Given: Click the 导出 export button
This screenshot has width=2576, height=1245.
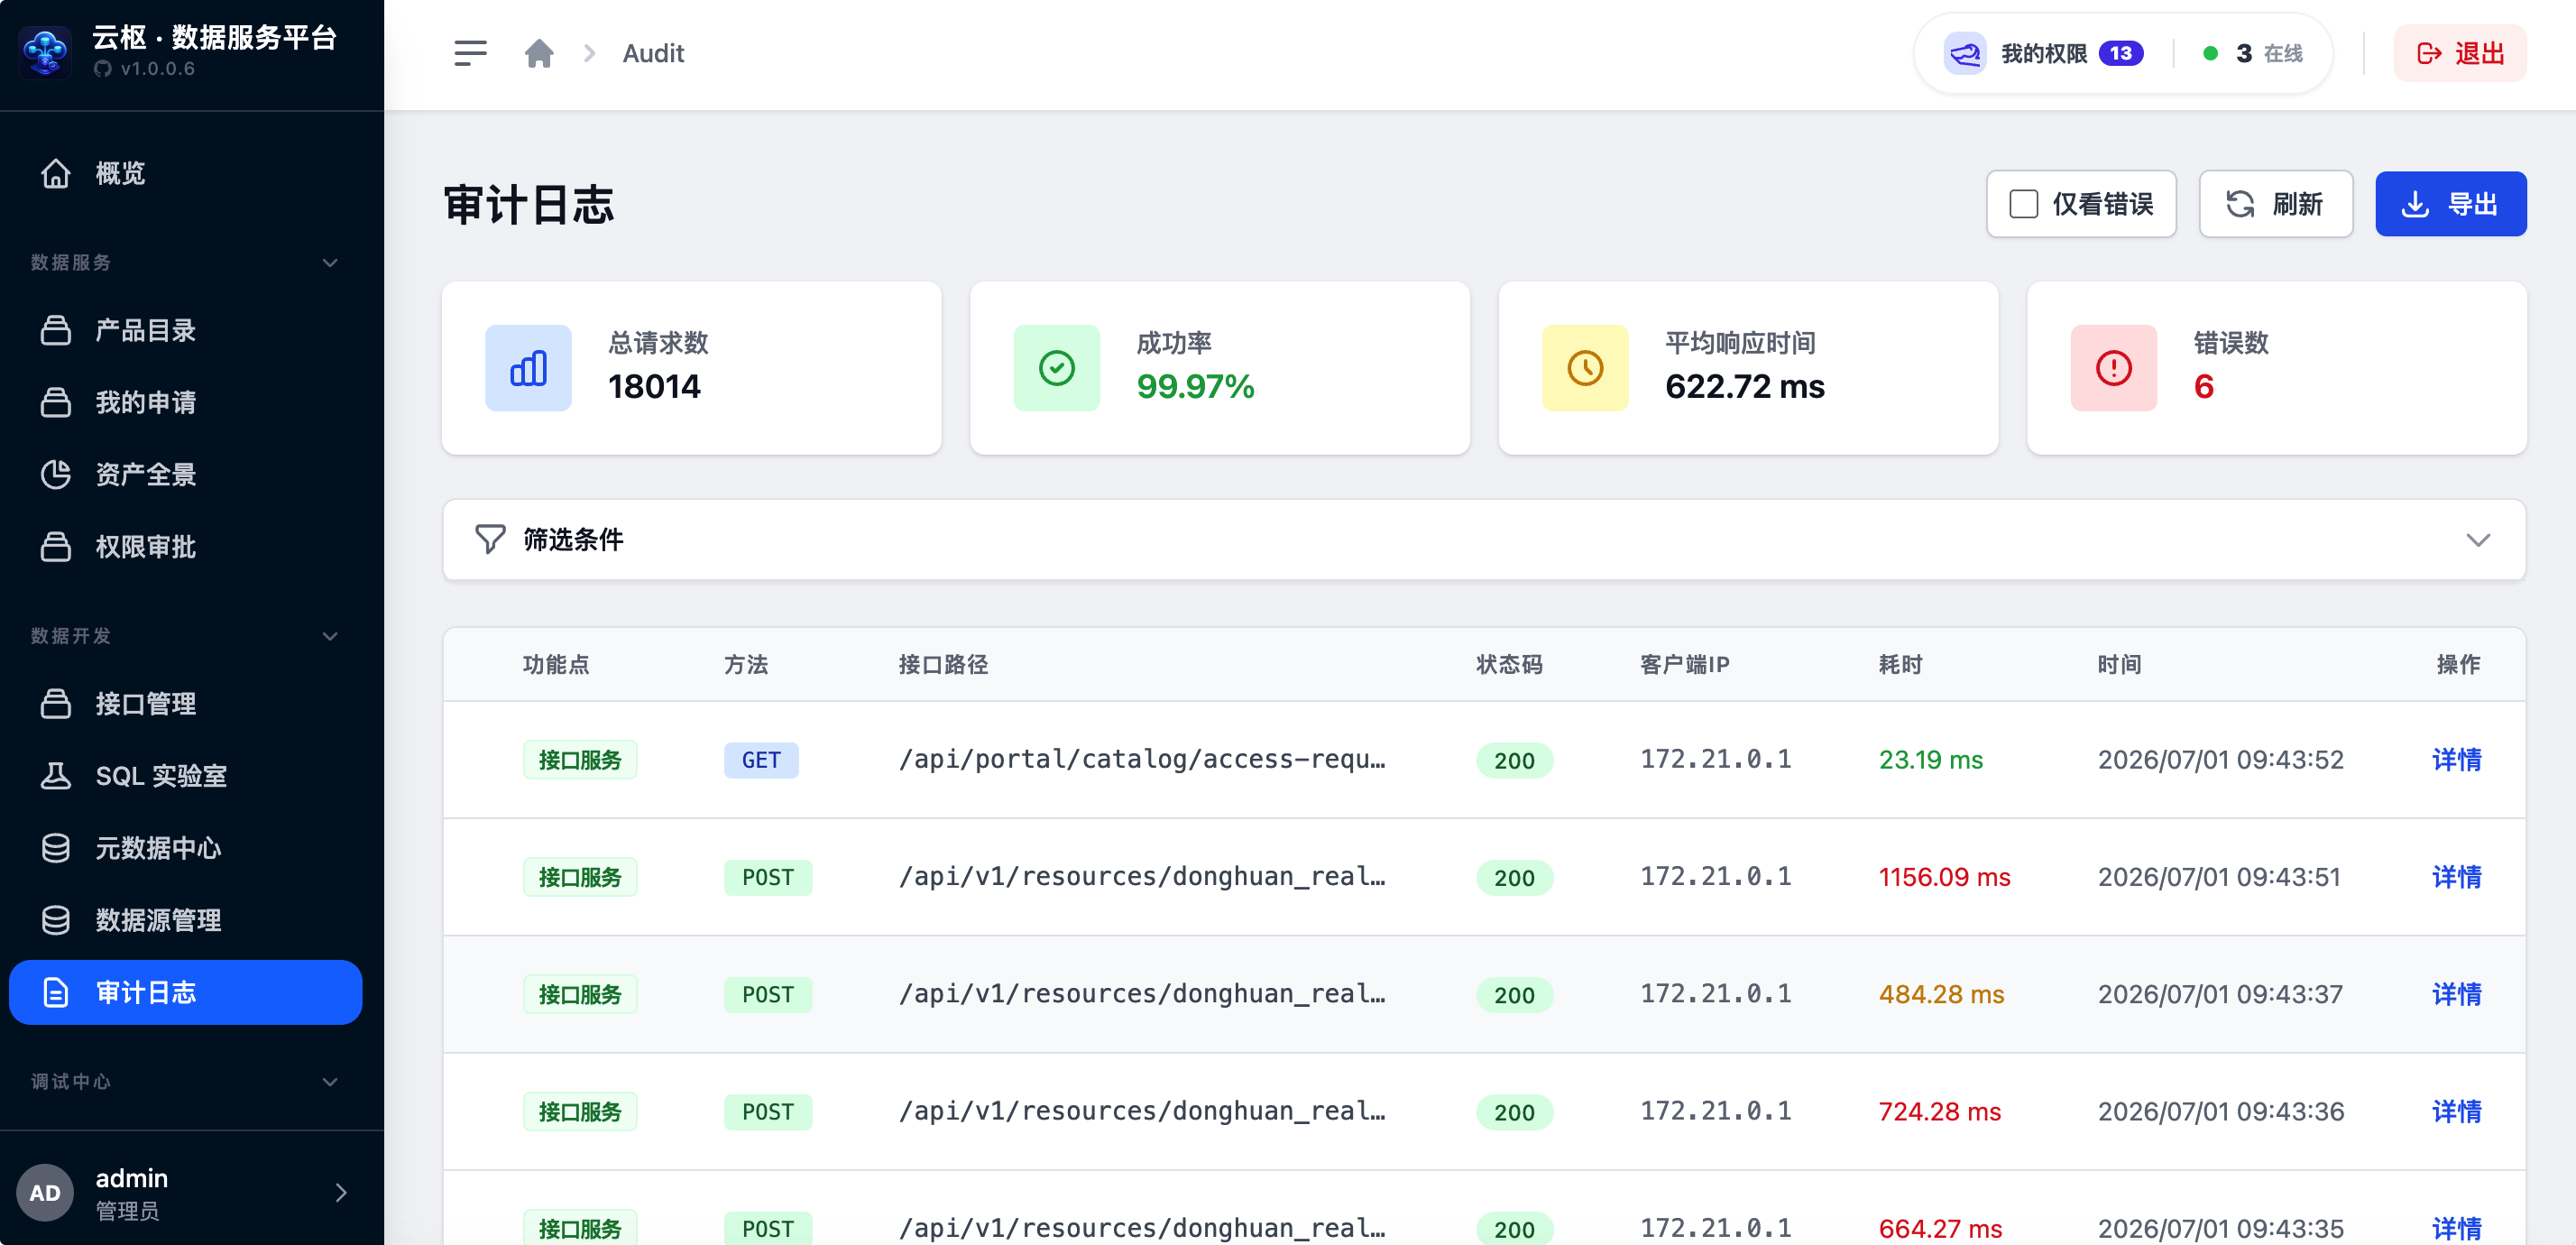Looking at the screenshot, I should pos(2450,204).
